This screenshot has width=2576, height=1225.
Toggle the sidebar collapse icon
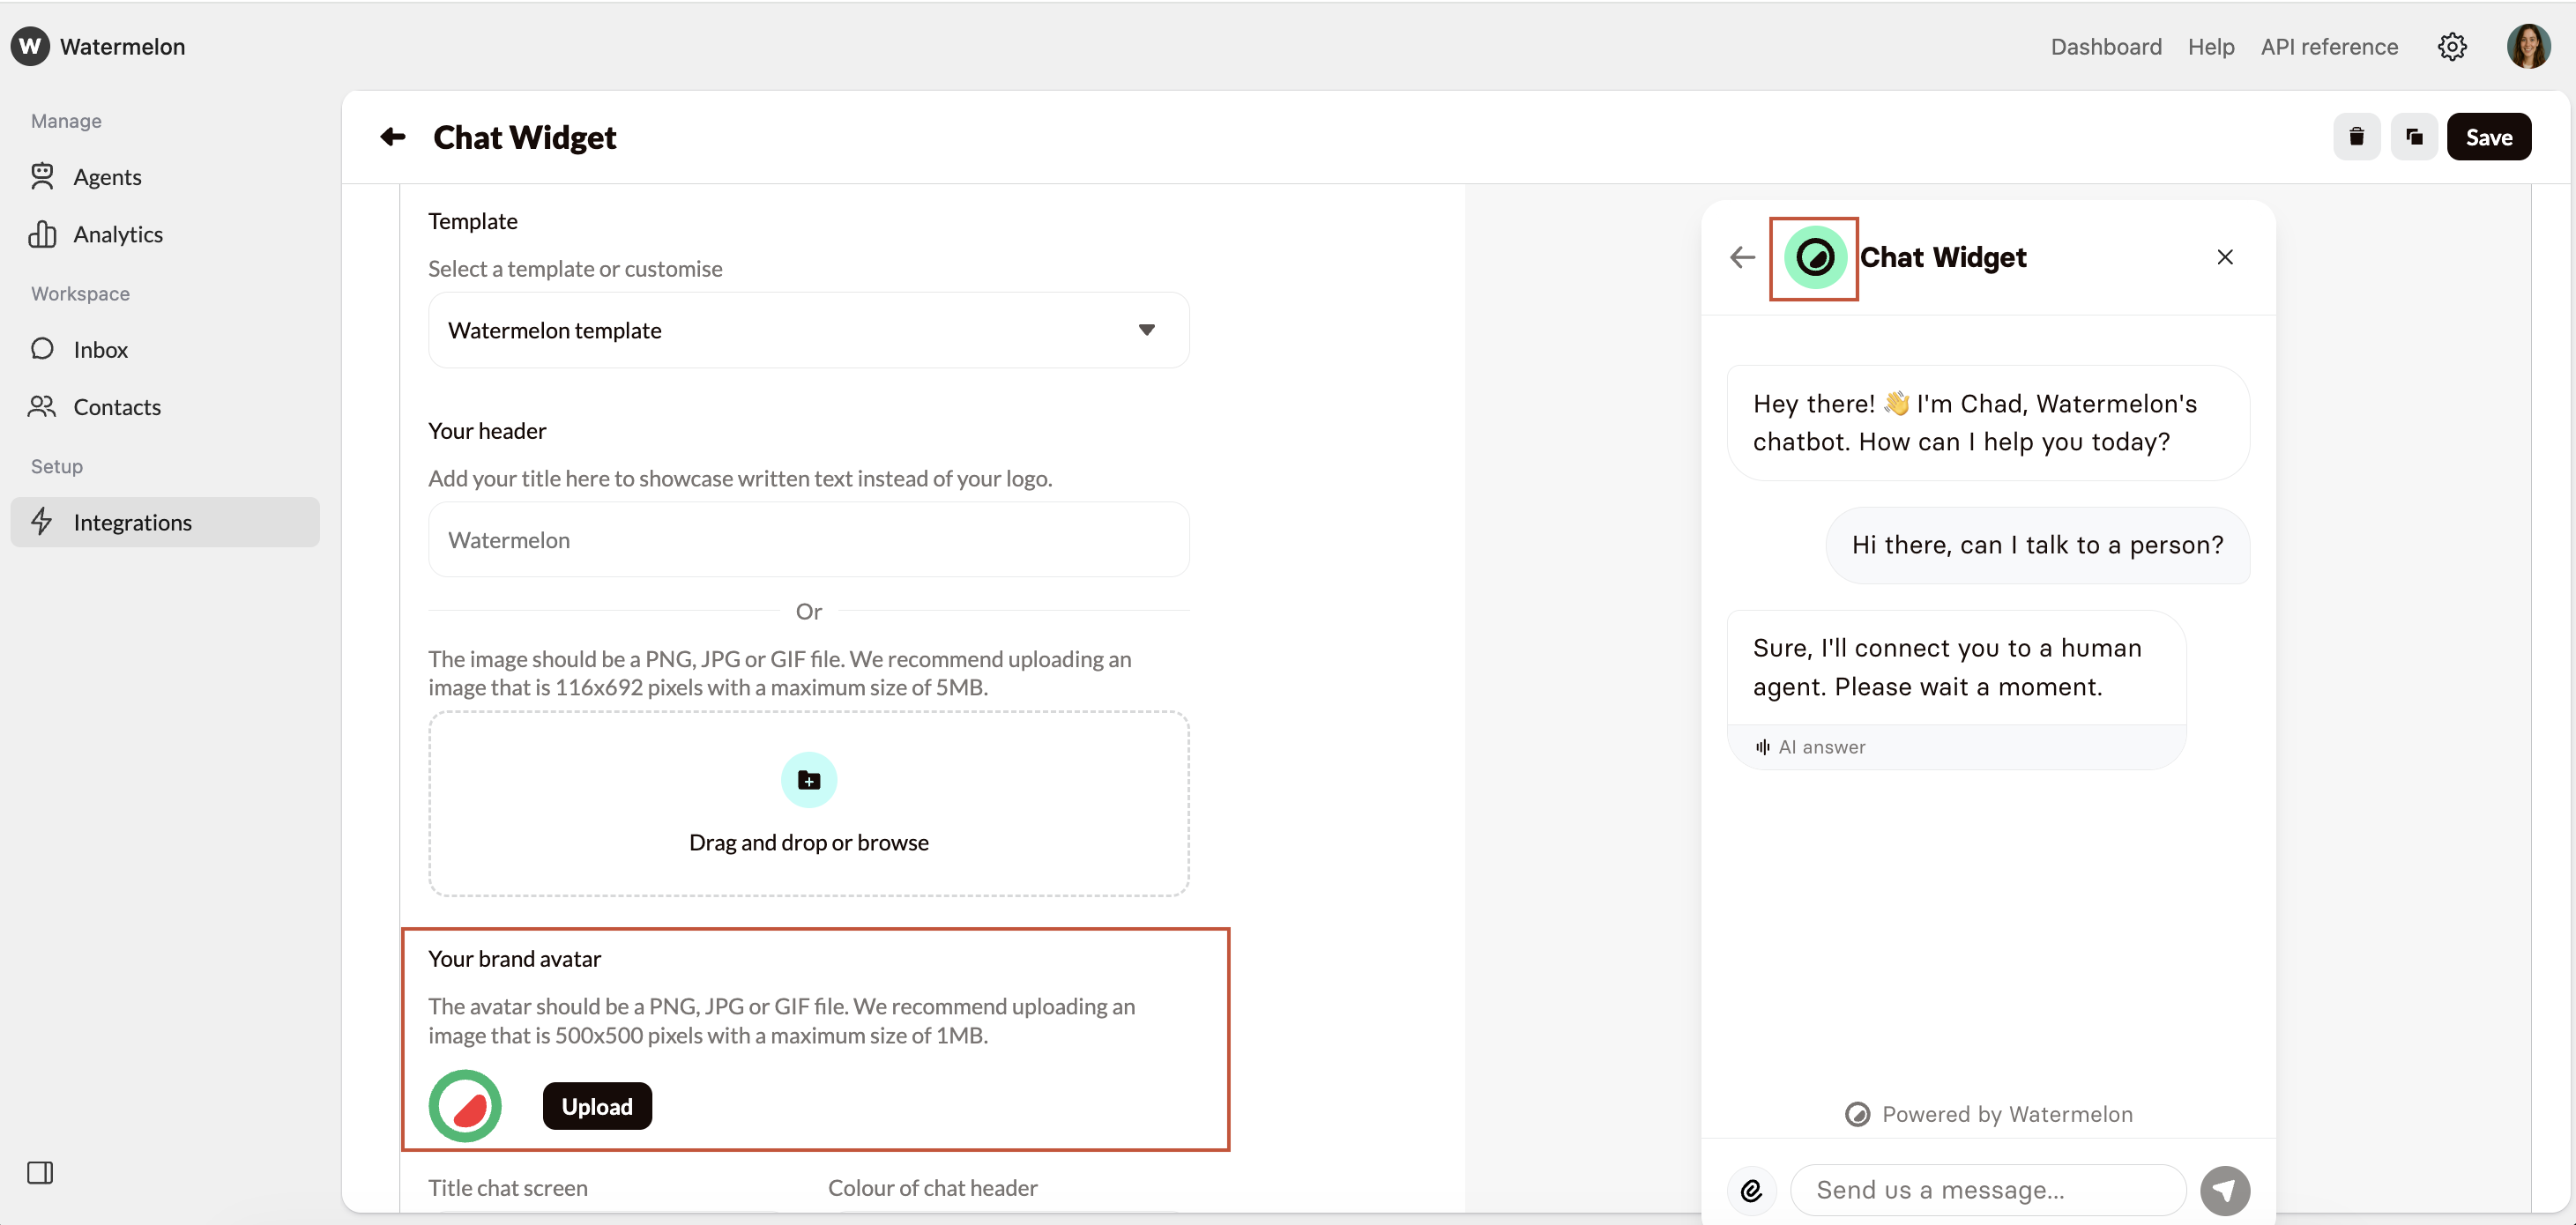(40, 1172)
